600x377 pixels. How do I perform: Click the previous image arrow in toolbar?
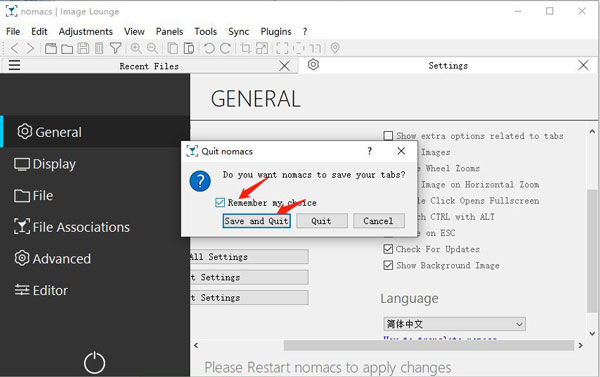click(15, 48)
